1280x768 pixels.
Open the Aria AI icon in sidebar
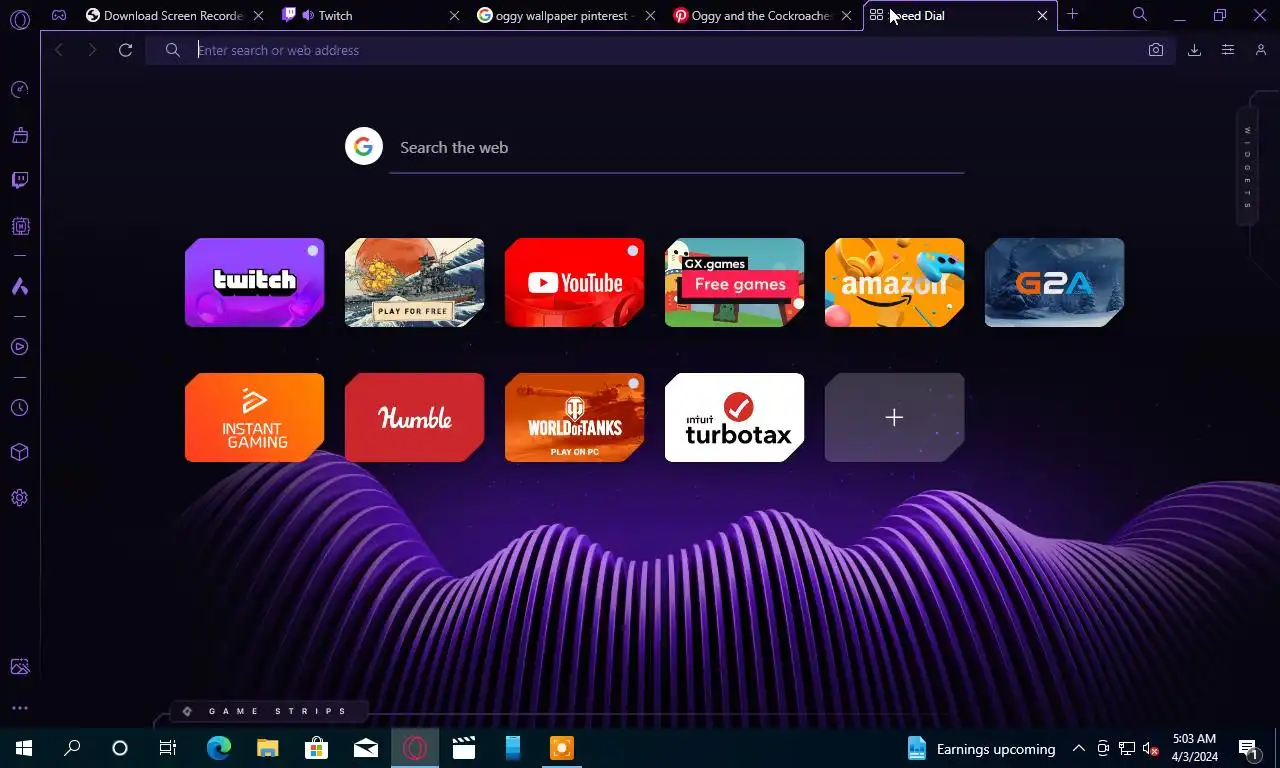coord(19,287)
